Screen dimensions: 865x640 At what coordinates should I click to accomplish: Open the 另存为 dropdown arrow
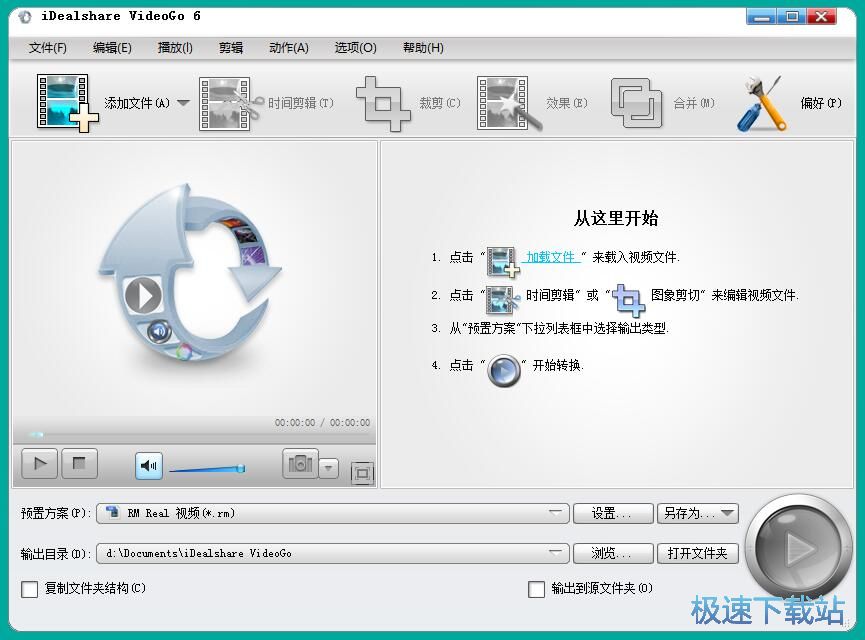coord(728,513)
